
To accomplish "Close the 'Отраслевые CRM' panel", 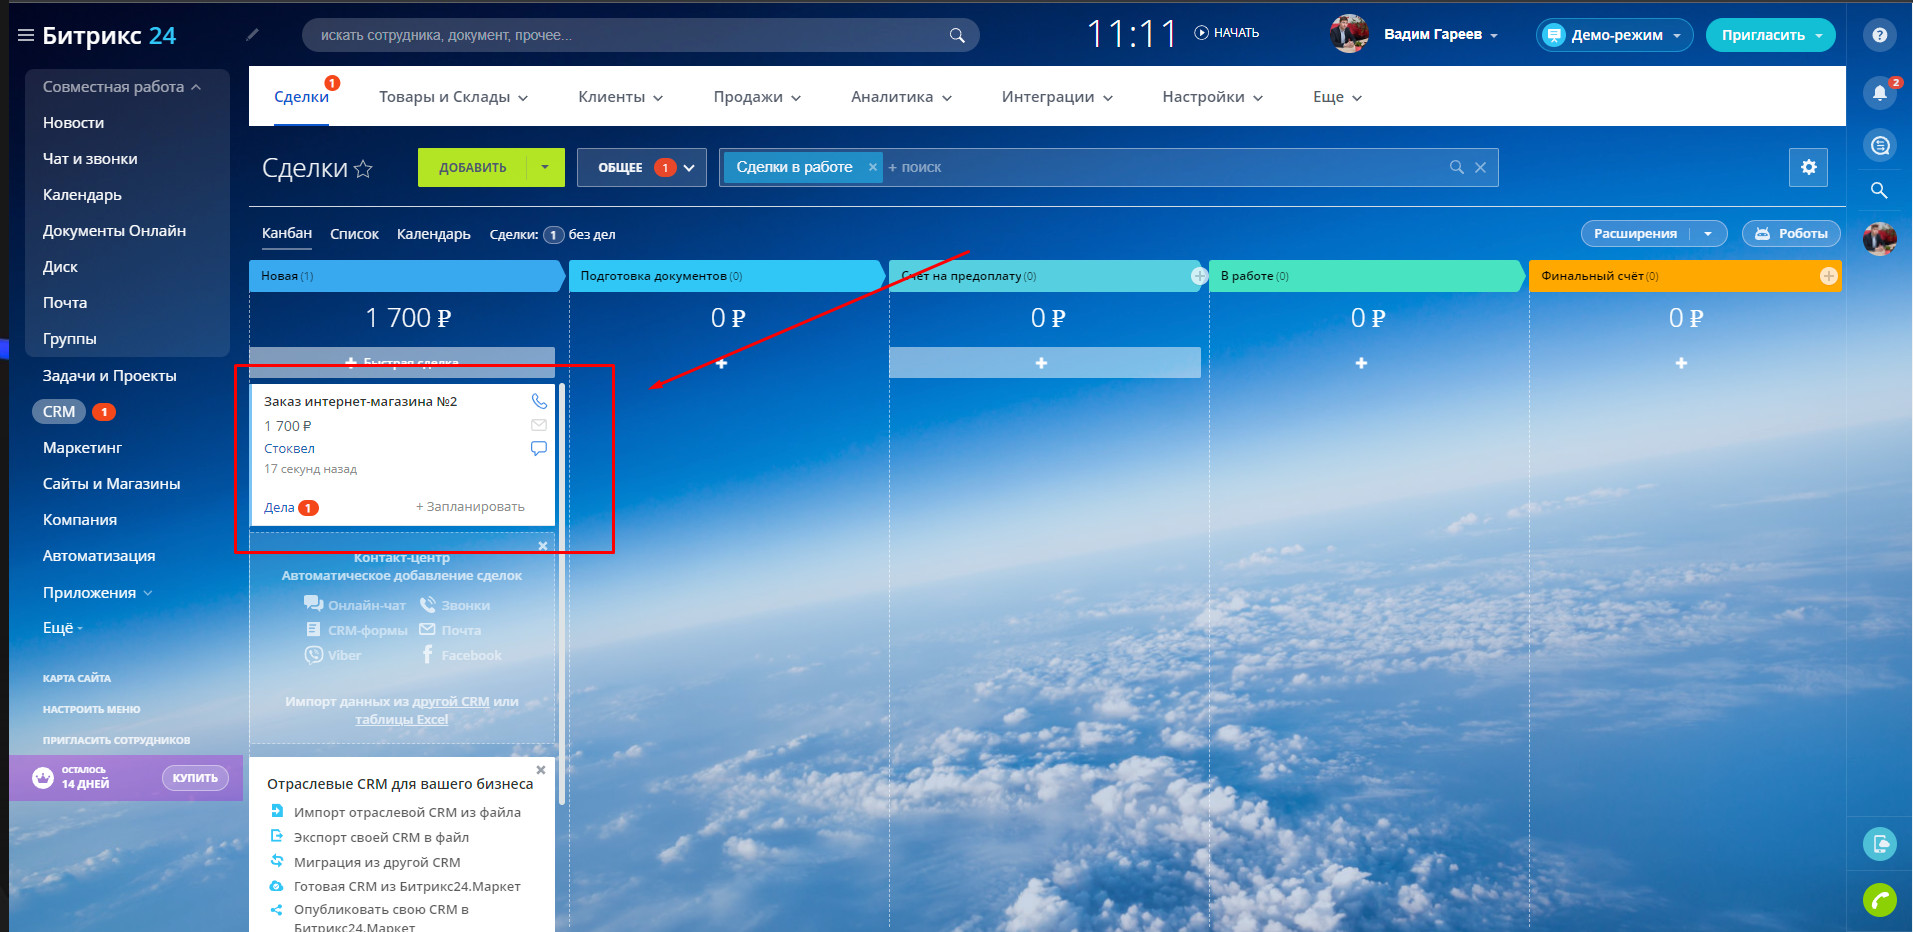I will 541,770.
